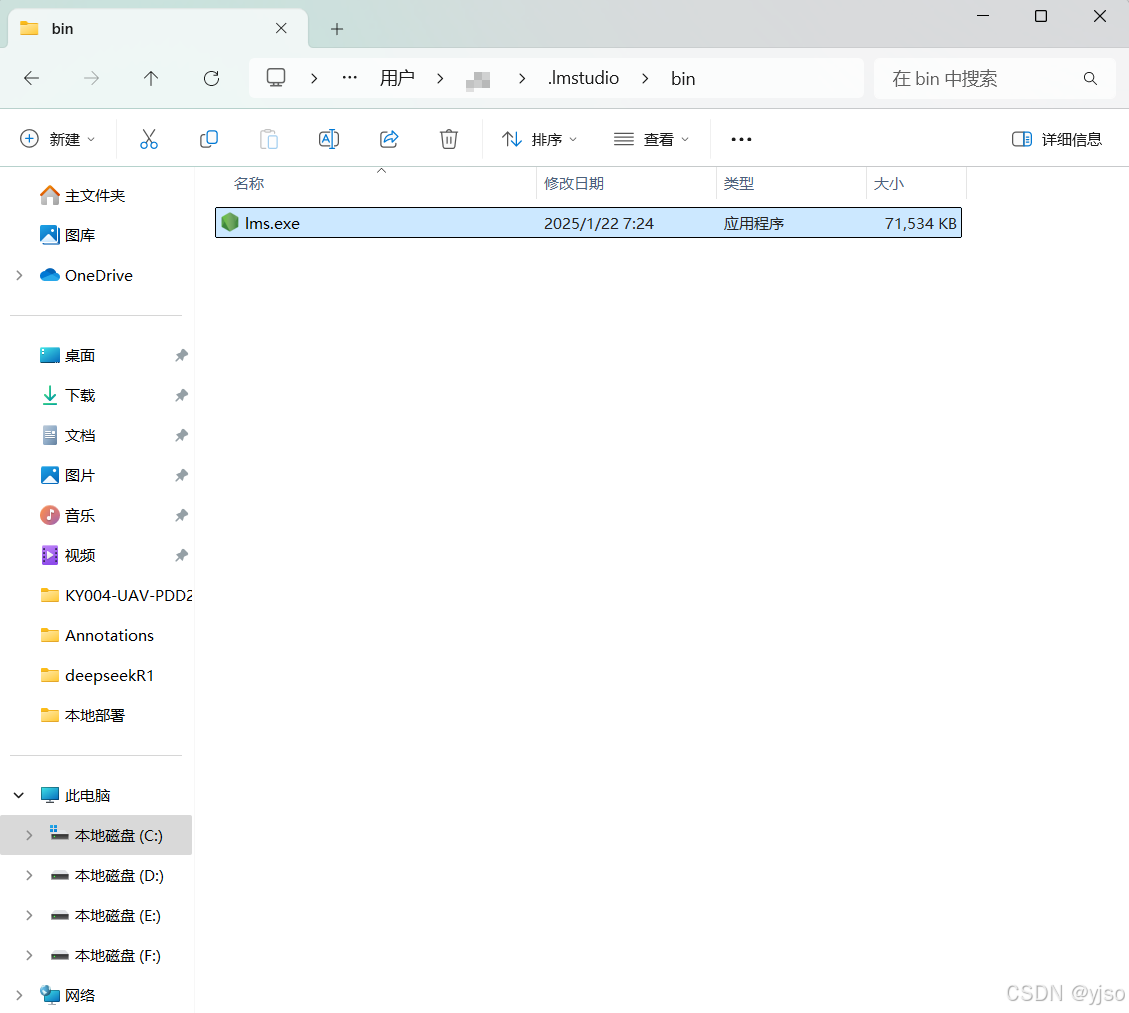This screenshot has width=1129, height=1013.
Task: Click the Copy icon in toolbar
Action: (x=209, y=139)
